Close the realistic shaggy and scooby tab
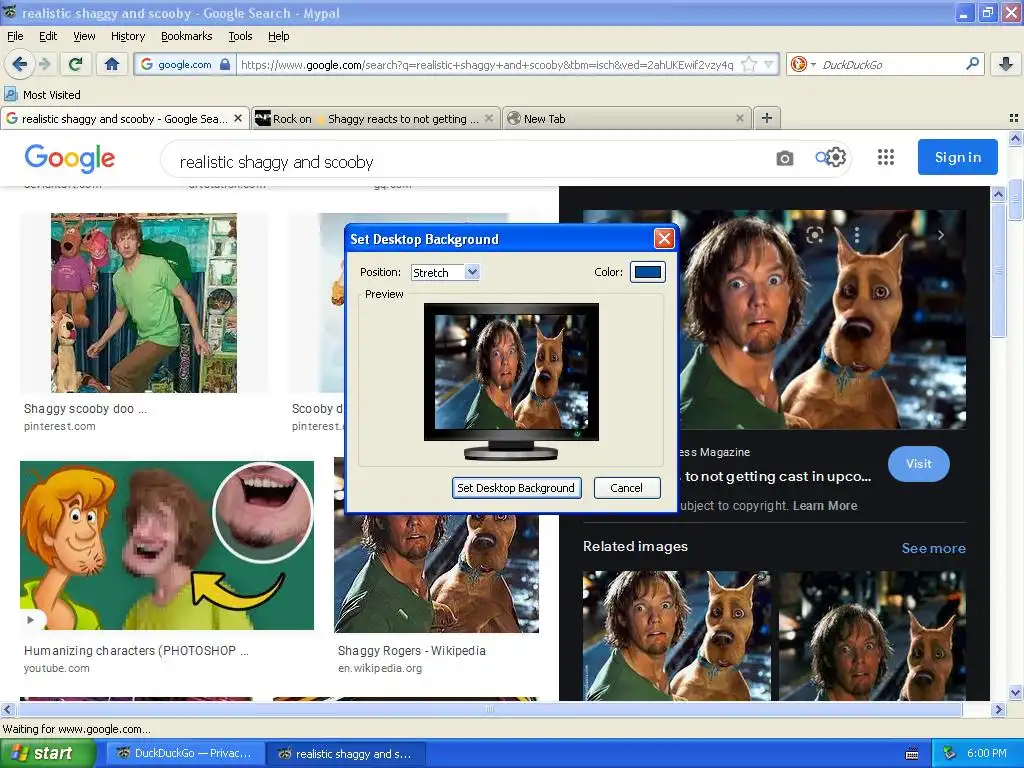 coord(238,118)
